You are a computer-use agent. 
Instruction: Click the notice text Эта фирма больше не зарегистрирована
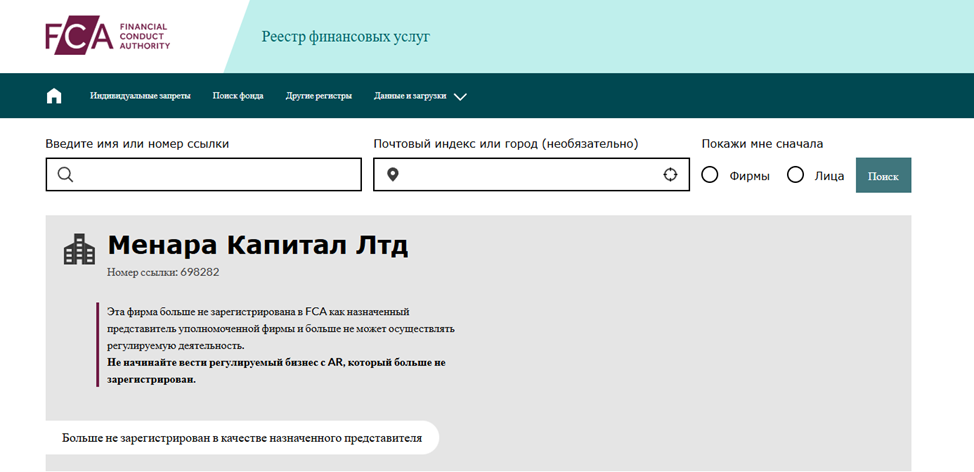(281, 328)
